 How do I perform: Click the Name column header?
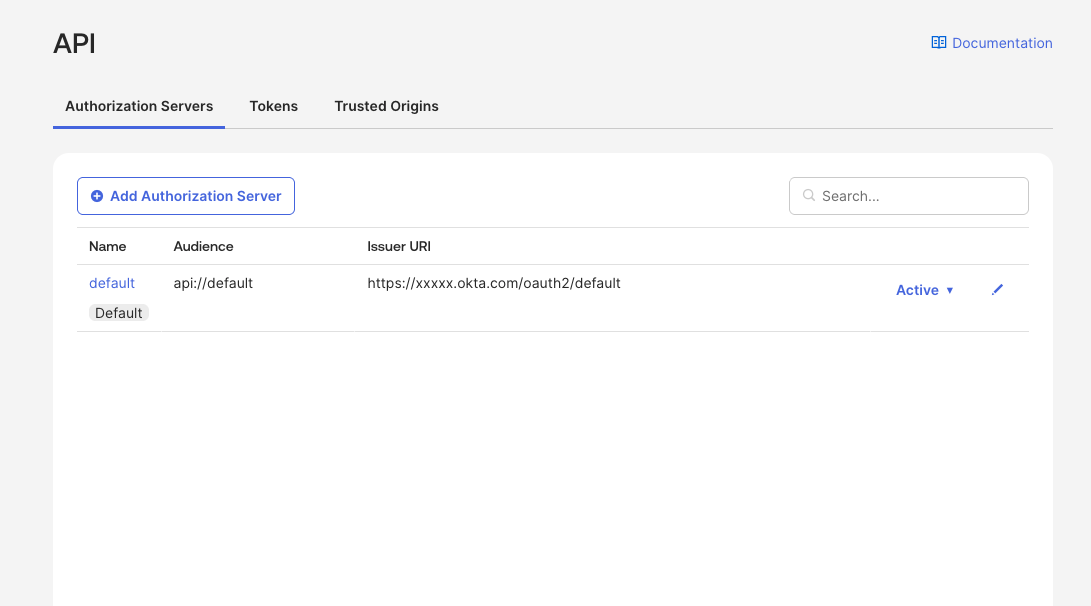pos(106,246)
